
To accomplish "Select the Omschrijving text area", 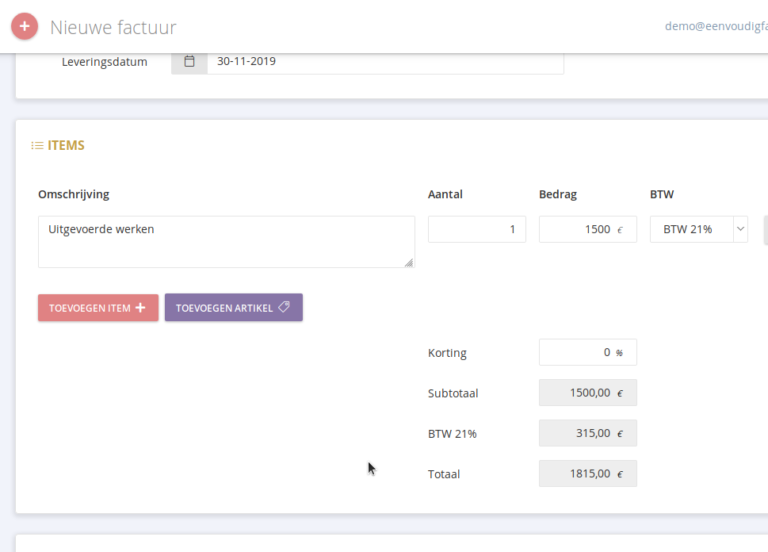I will click(225, 242).
